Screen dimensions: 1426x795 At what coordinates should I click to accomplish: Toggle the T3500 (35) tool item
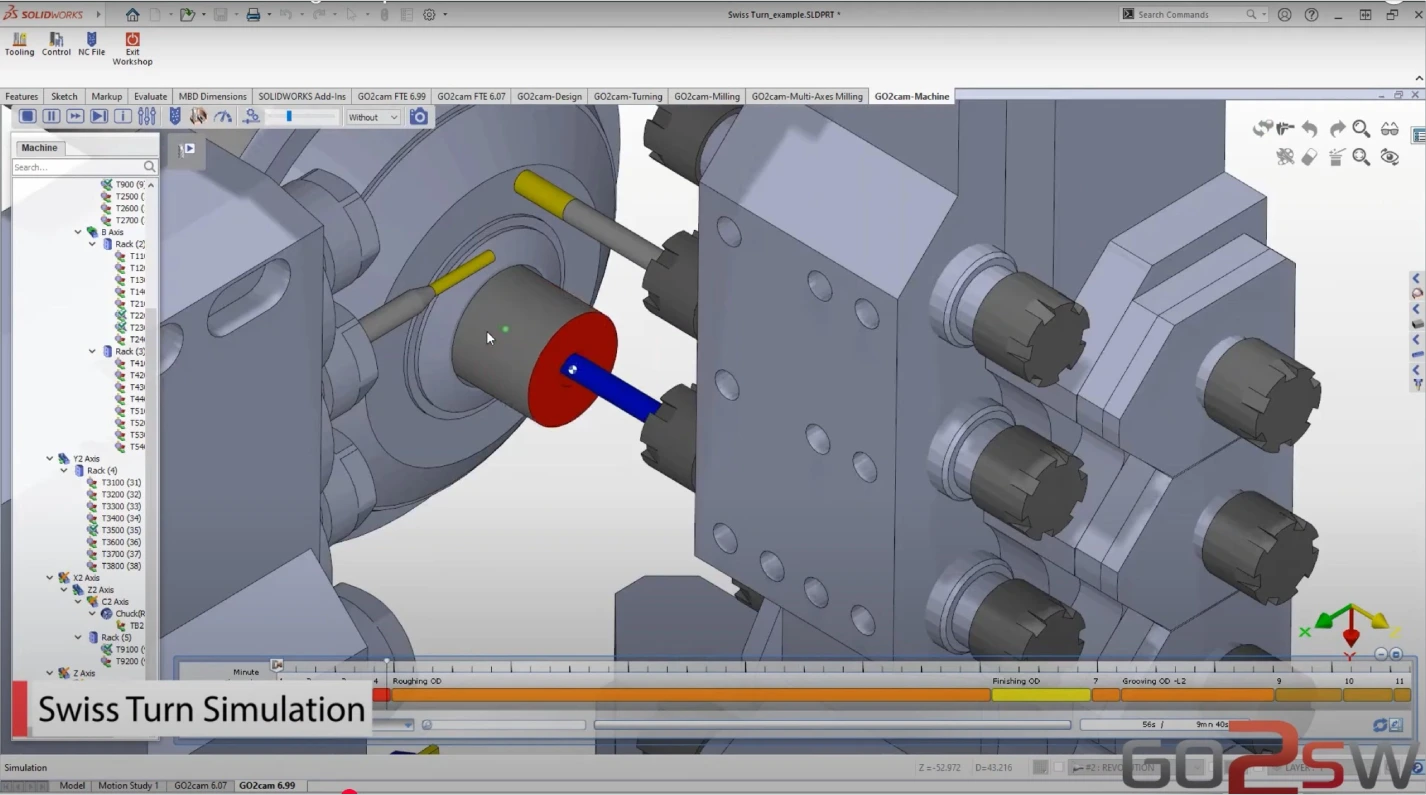point(120,530)
